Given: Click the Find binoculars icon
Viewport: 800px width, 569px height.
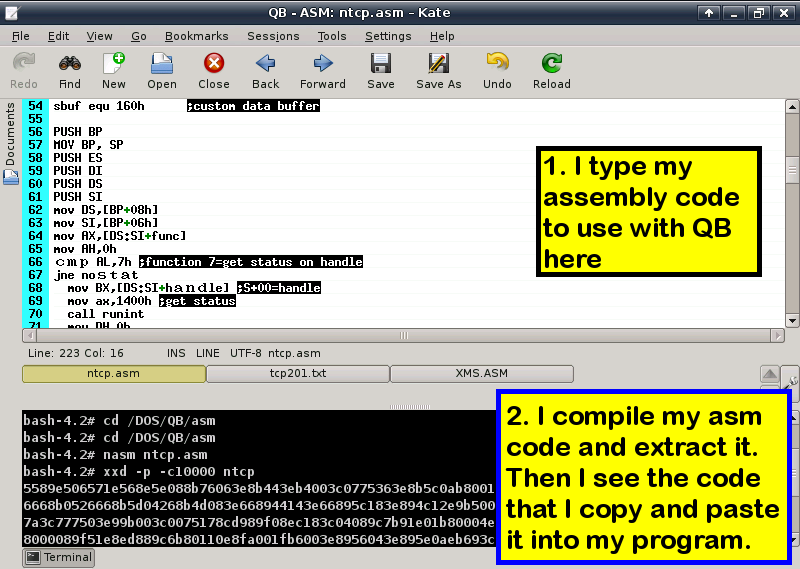Looking at the screenshot, I should pos(69,70).
